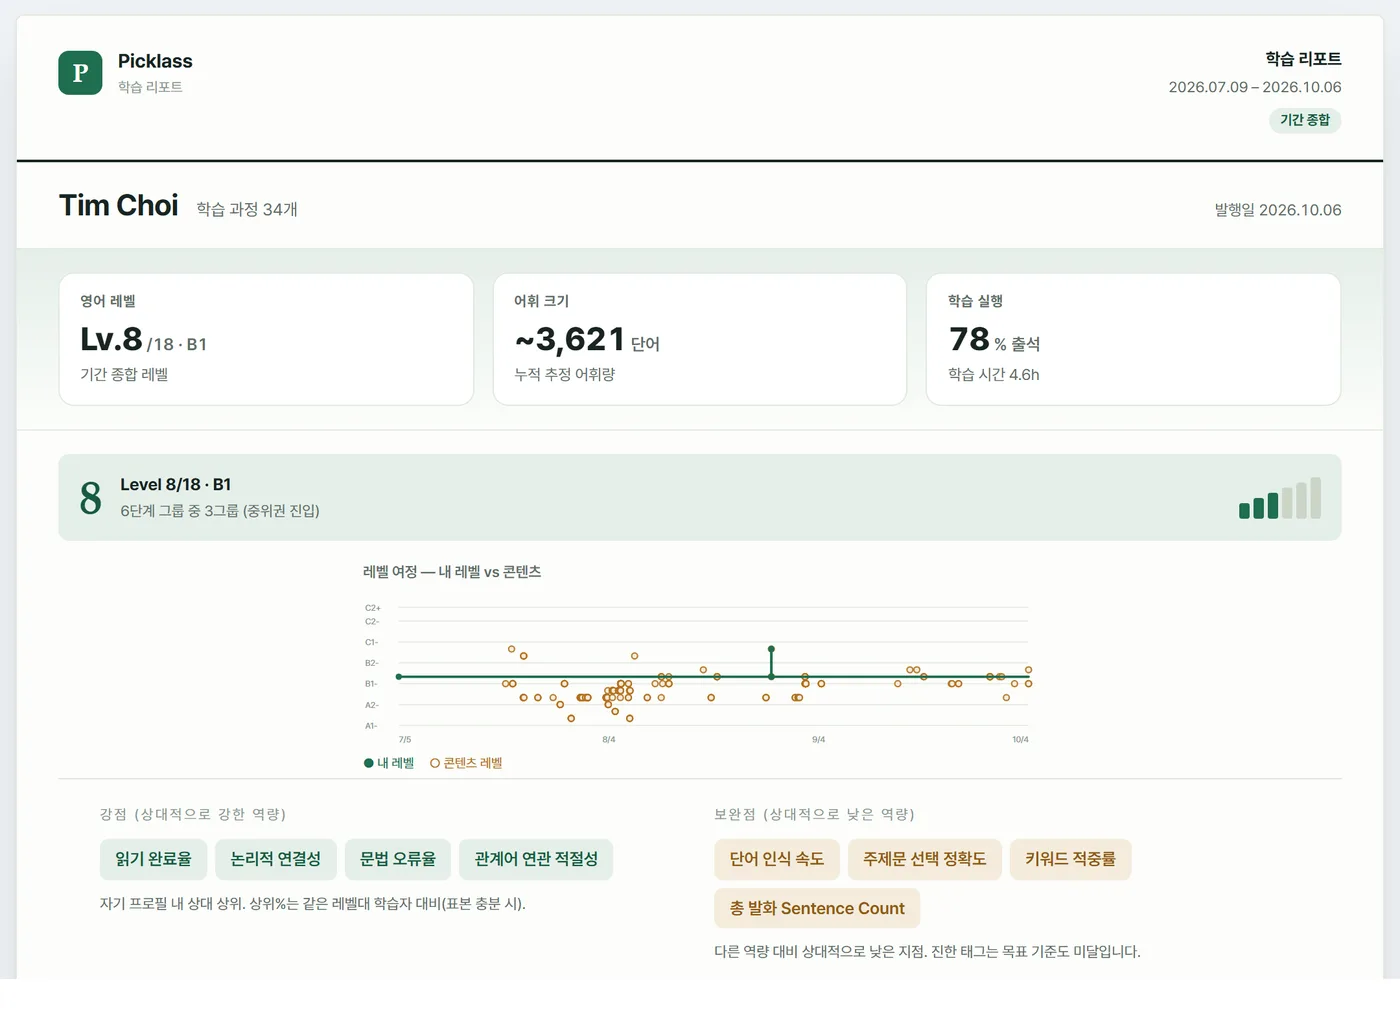The height and width of the screenshot is (1018, 1400).
Task: Click the chart title 레벨 여정
Action: (452, 572)
